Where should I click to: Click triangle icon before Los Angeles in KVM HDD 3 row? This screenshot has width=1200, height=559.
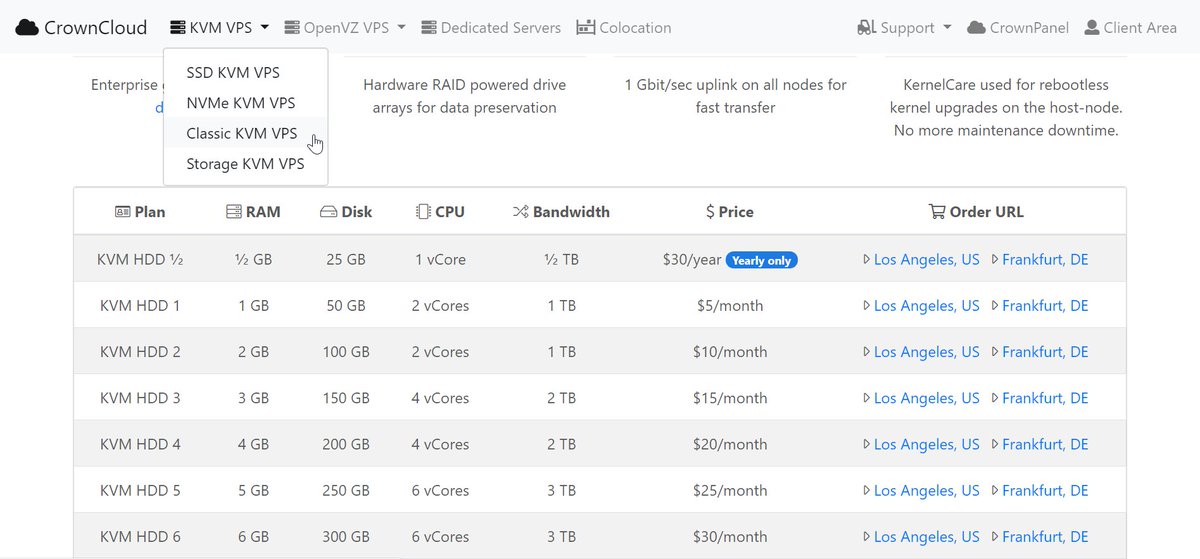tap(866, 398)
